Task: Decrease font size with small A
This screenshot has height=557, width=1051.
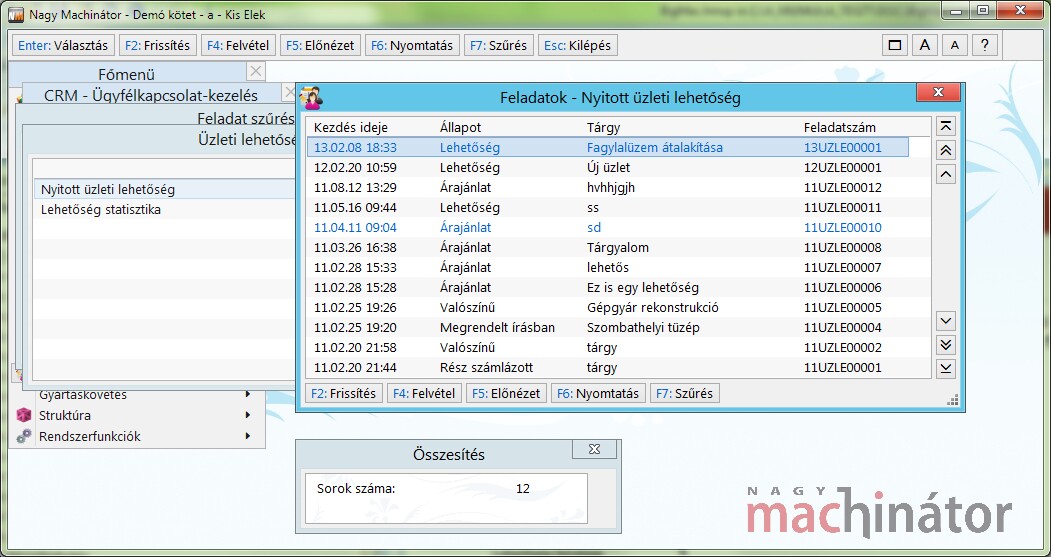Action: [954, 46]
